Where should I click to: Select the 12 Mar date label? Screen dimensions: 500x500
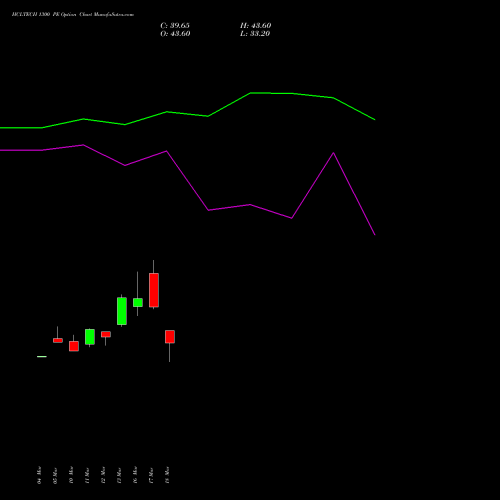(x=103, y=475)
